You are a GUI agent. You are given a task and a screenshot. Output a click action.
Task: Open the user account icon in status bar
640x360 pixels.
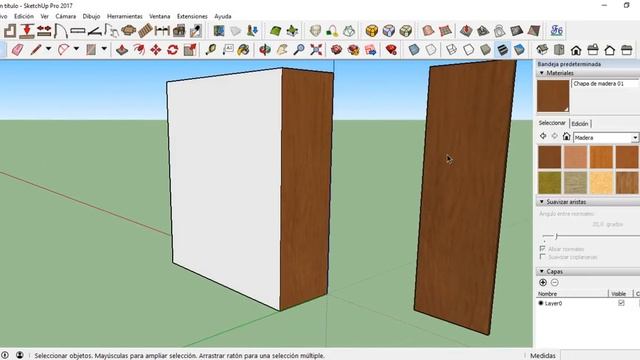click(20, 355)
